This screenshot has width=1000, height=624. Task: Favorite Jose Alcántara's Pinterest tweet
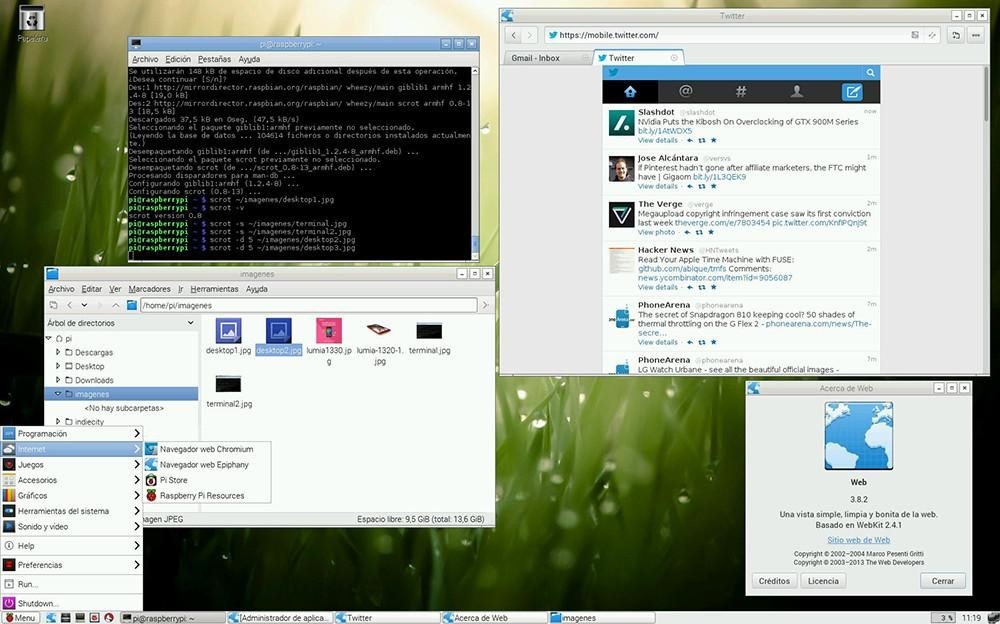point(714,186)
